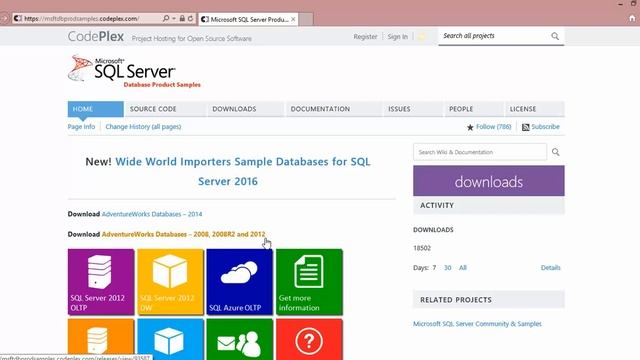Open the downloads Details link
The width and height of the screenshot is (640, 360).
pyautogui.click(x=551, y=268)
